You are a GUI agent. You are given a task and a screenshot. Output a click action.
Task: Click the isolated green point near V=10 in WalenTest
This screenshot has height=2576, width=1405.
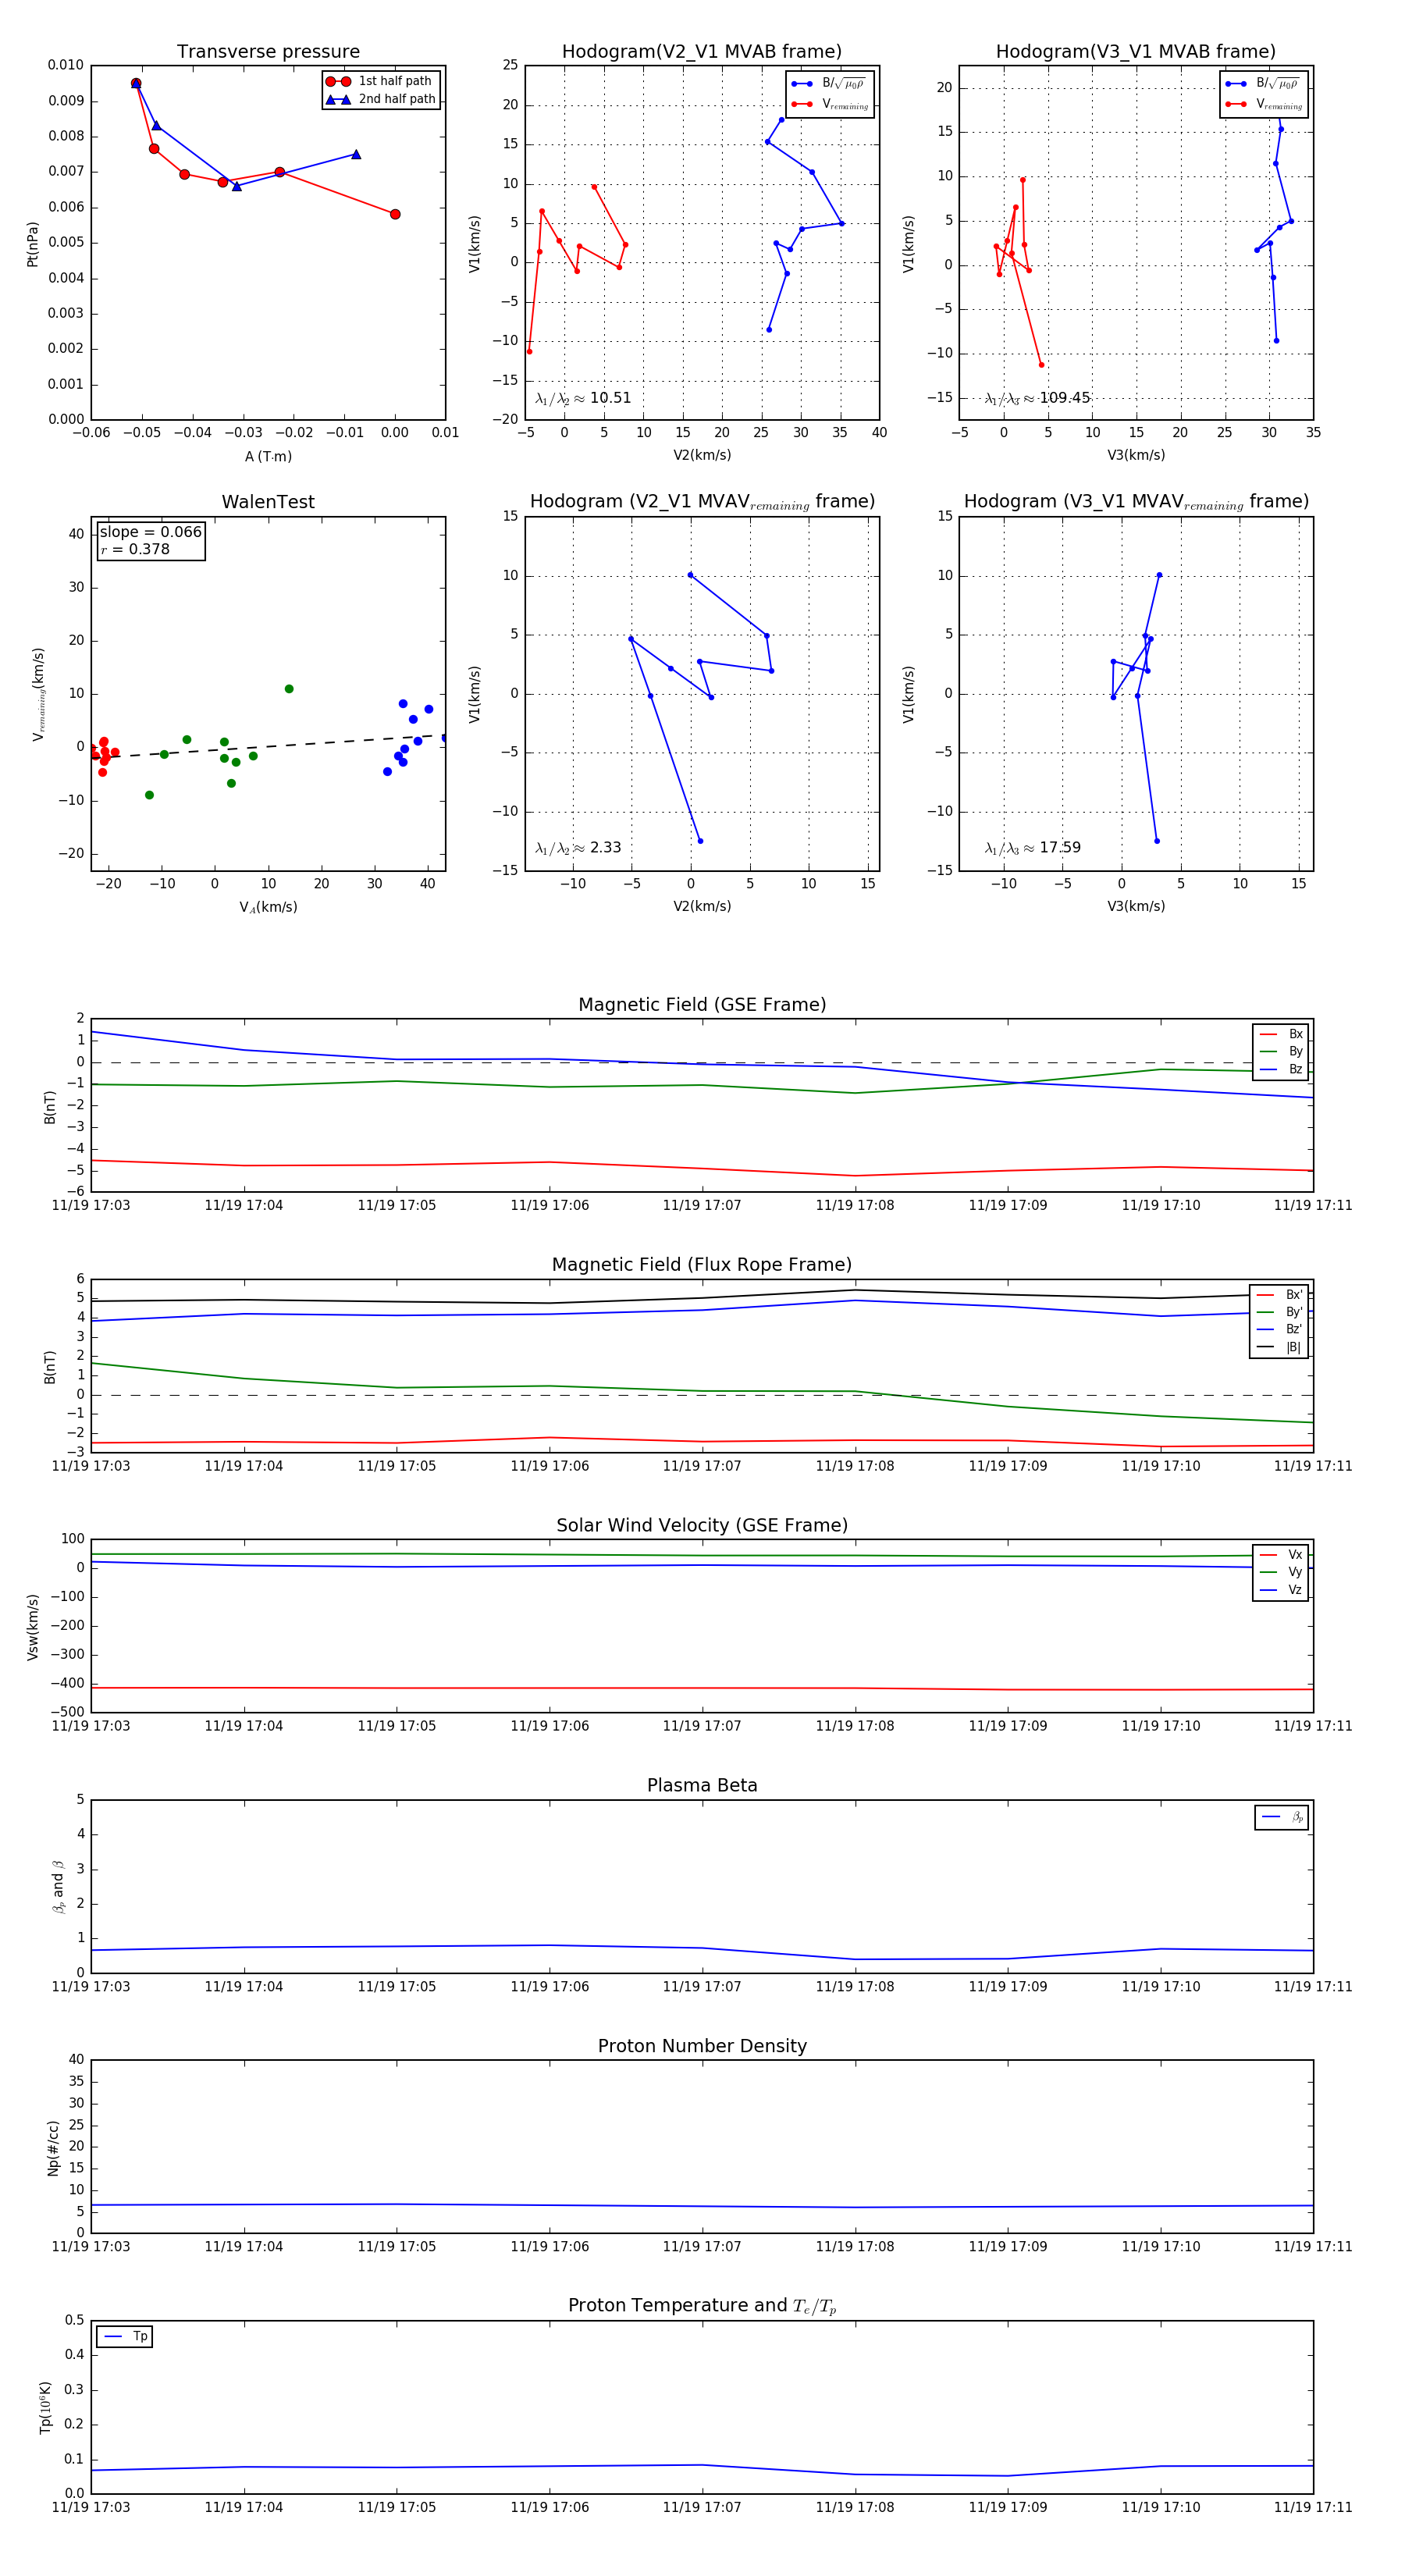[289, 689]
